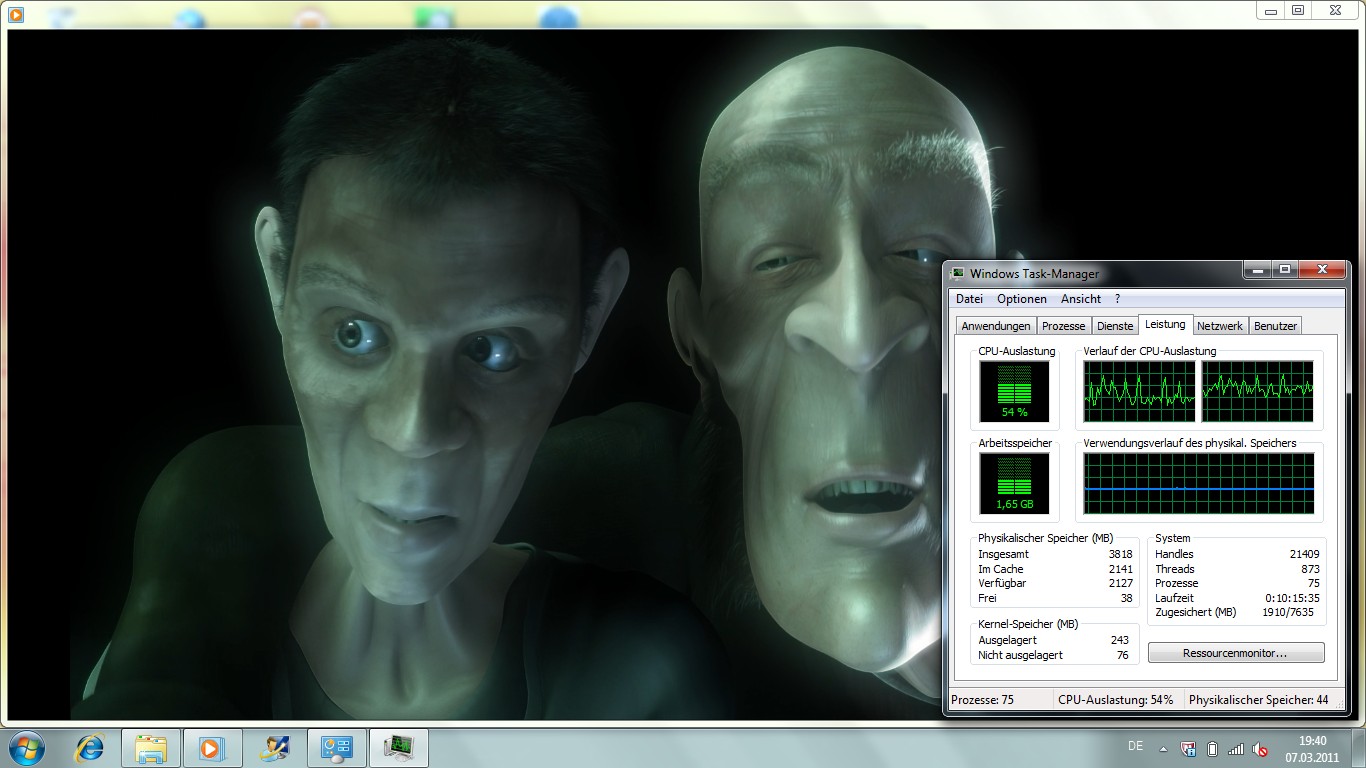Click status bar 'CPU-Auslastung: 54%'
1366x768 pixels.
[1115, 700]
